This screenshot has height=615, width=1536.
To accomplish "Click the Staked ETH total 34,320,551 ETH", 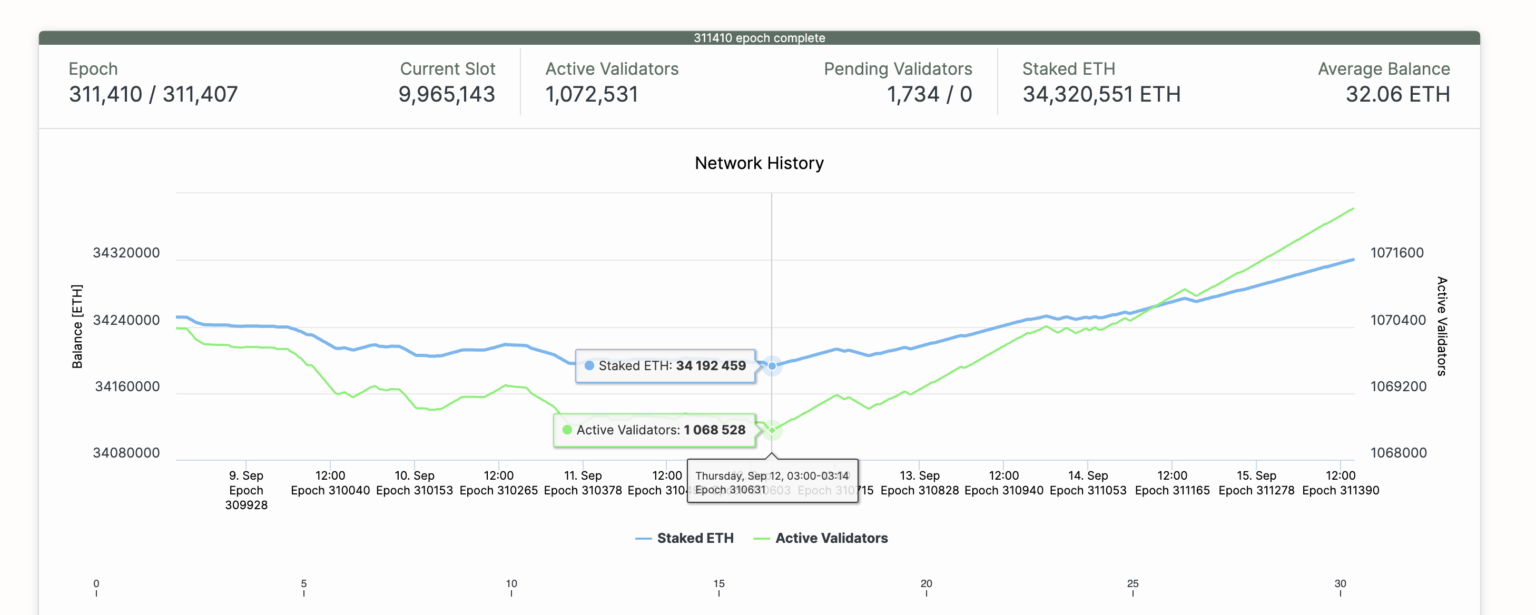I will 1101,95.
